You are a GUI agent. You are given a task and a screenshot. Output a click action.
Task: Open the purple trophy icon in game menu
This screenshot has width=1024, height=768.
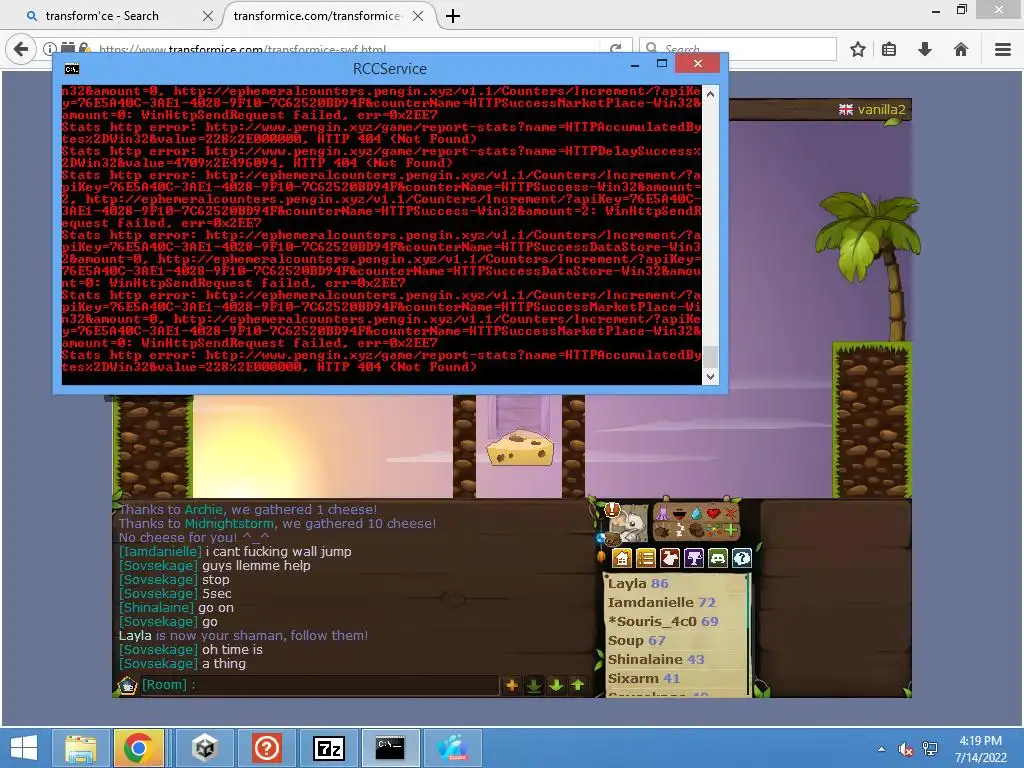[x=694, y=558]
